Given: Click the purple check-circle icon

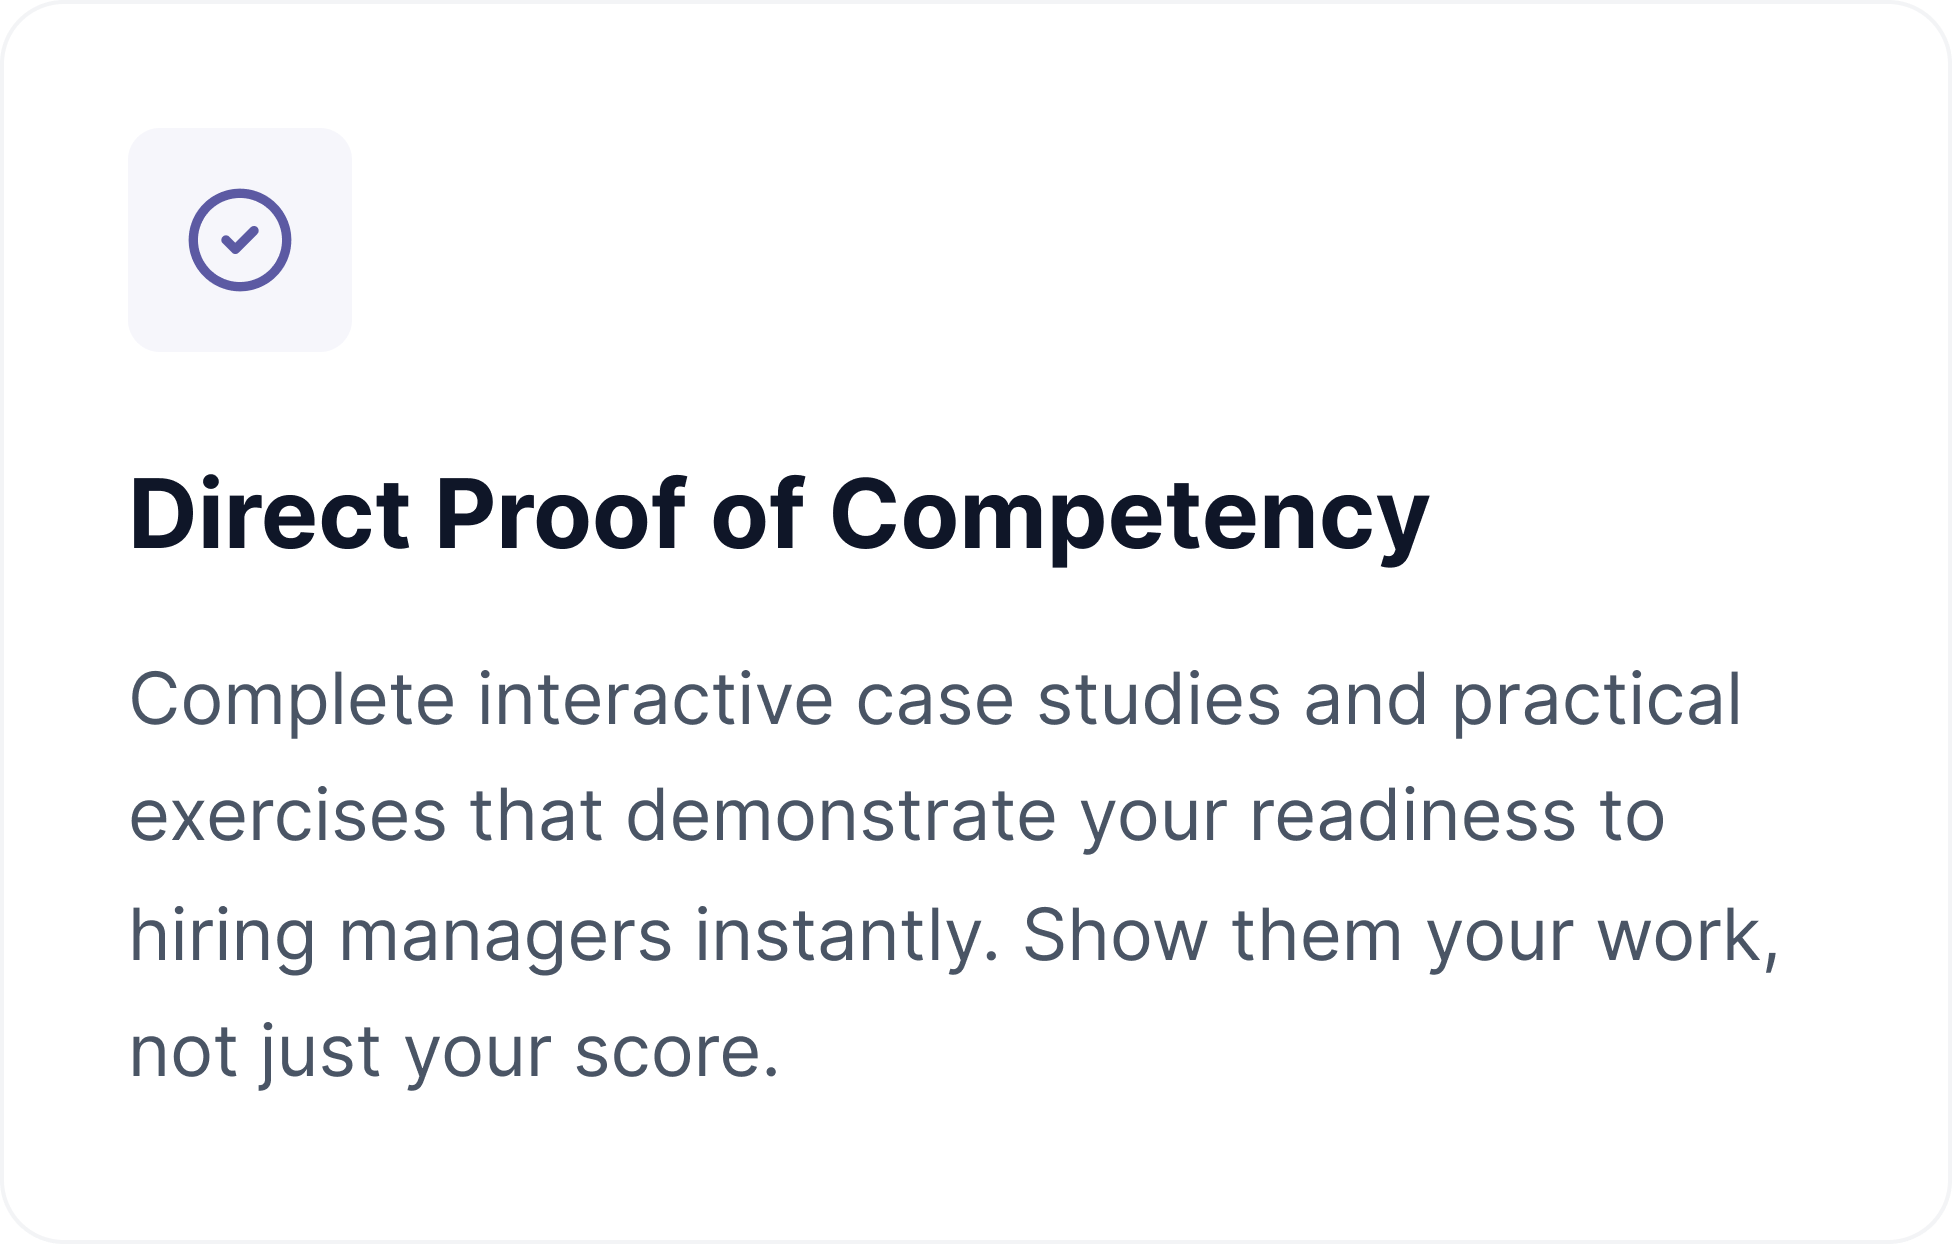Looking at the screenshot, I should [240, 240].
